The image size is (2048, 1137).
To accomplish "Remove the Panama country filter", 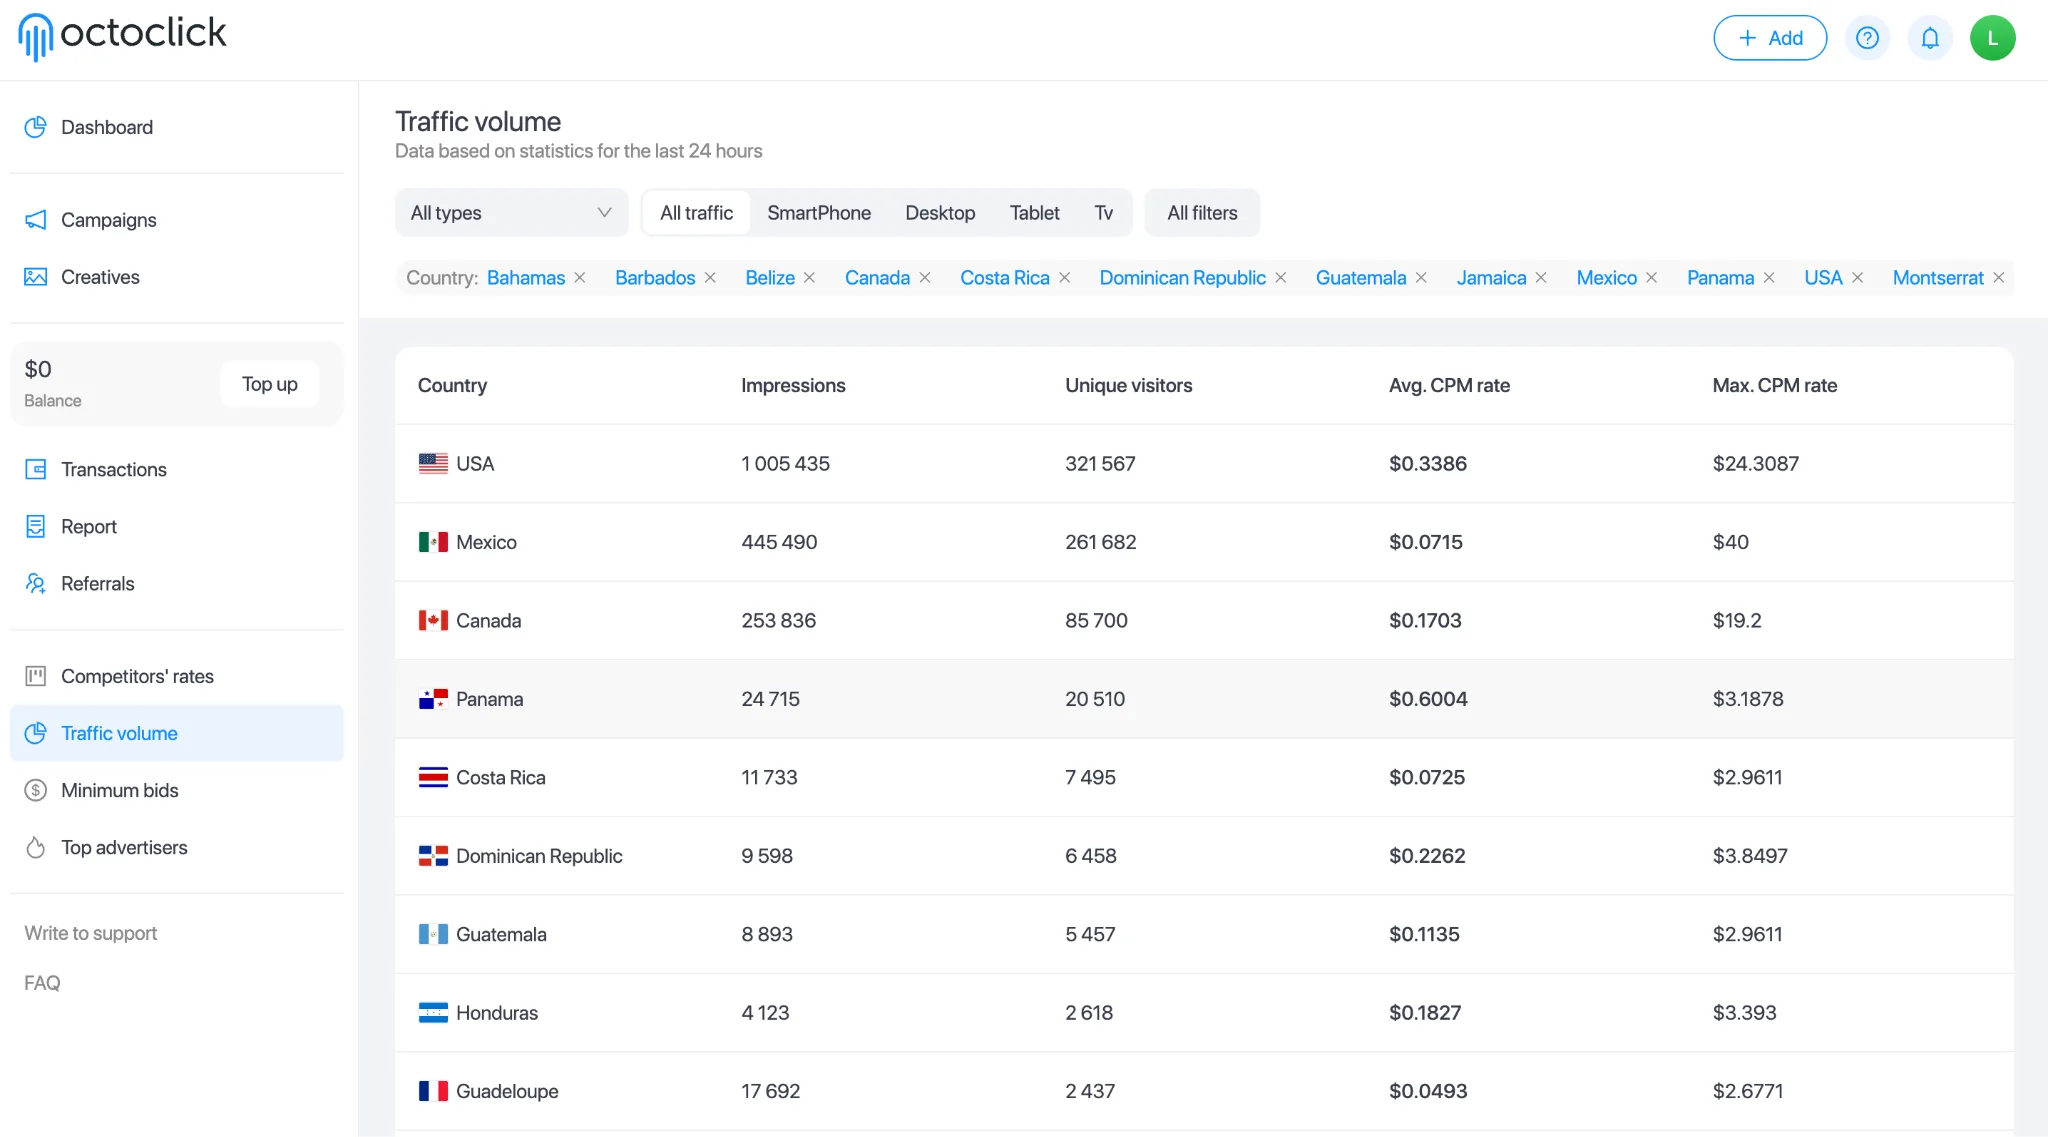I will click(x=1769, y=278).
